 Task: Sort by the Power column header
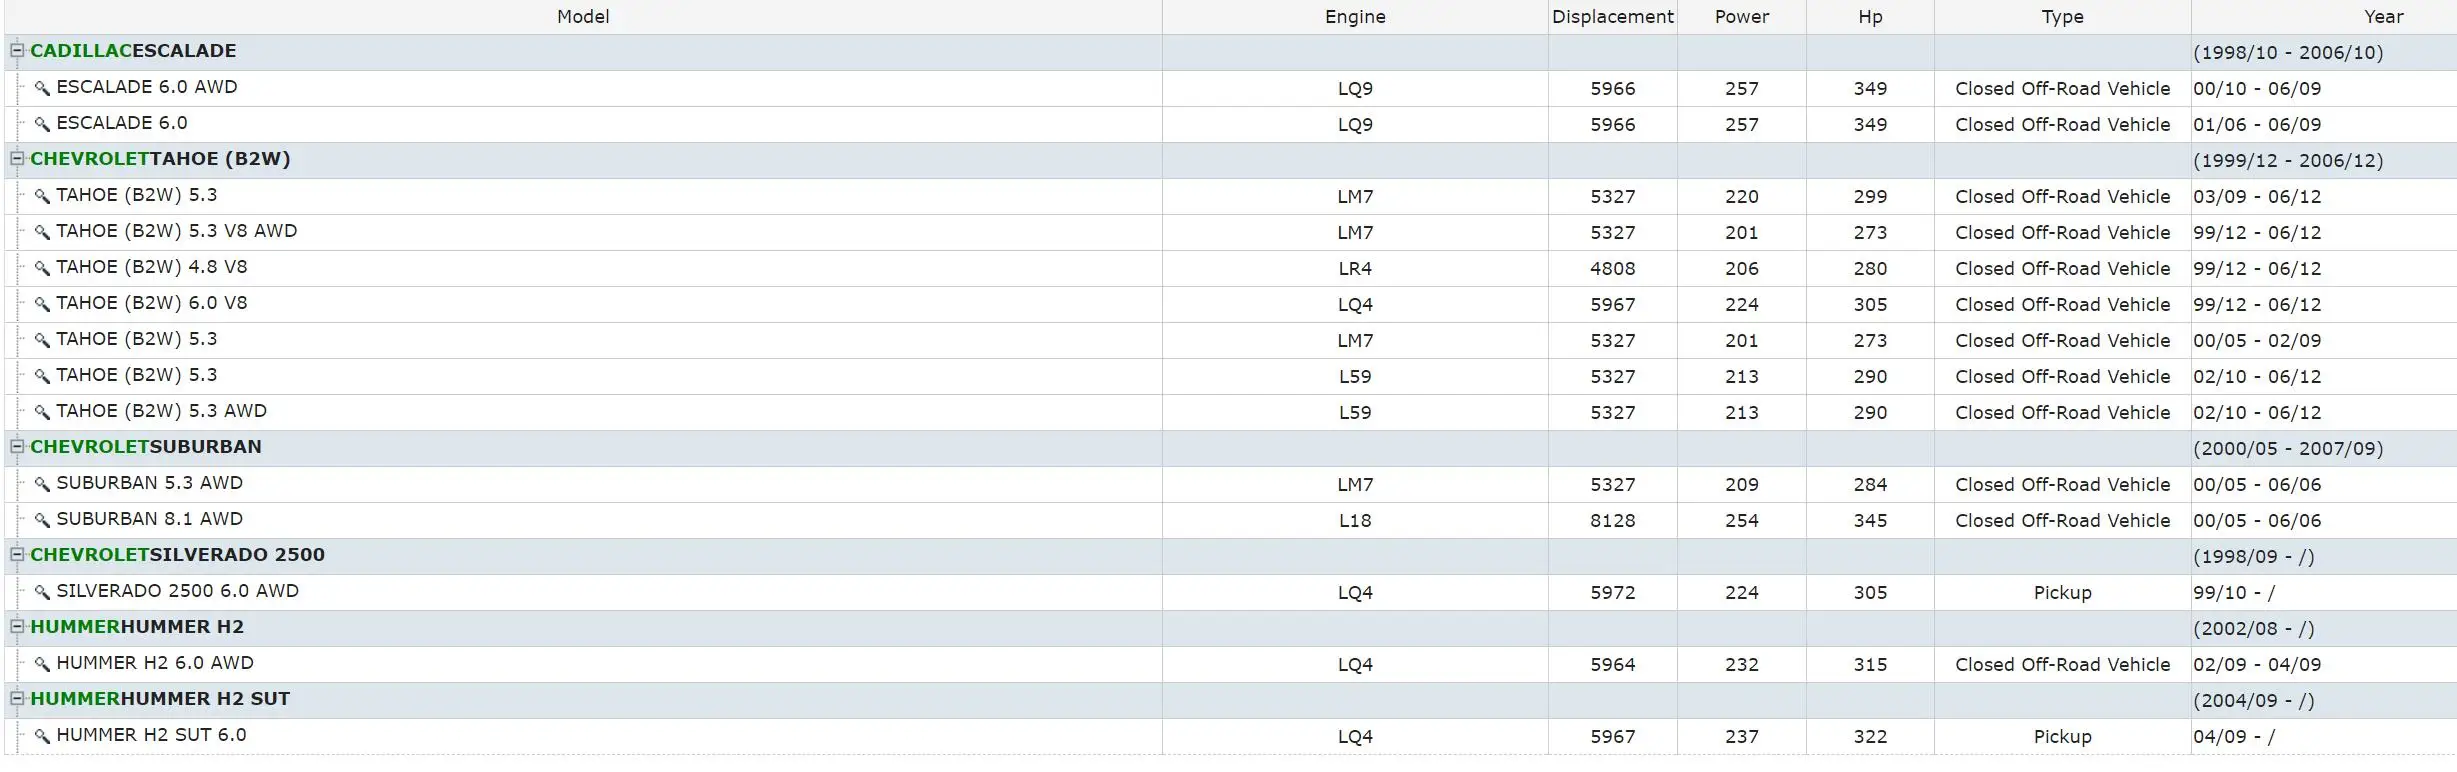[1741, 17]
